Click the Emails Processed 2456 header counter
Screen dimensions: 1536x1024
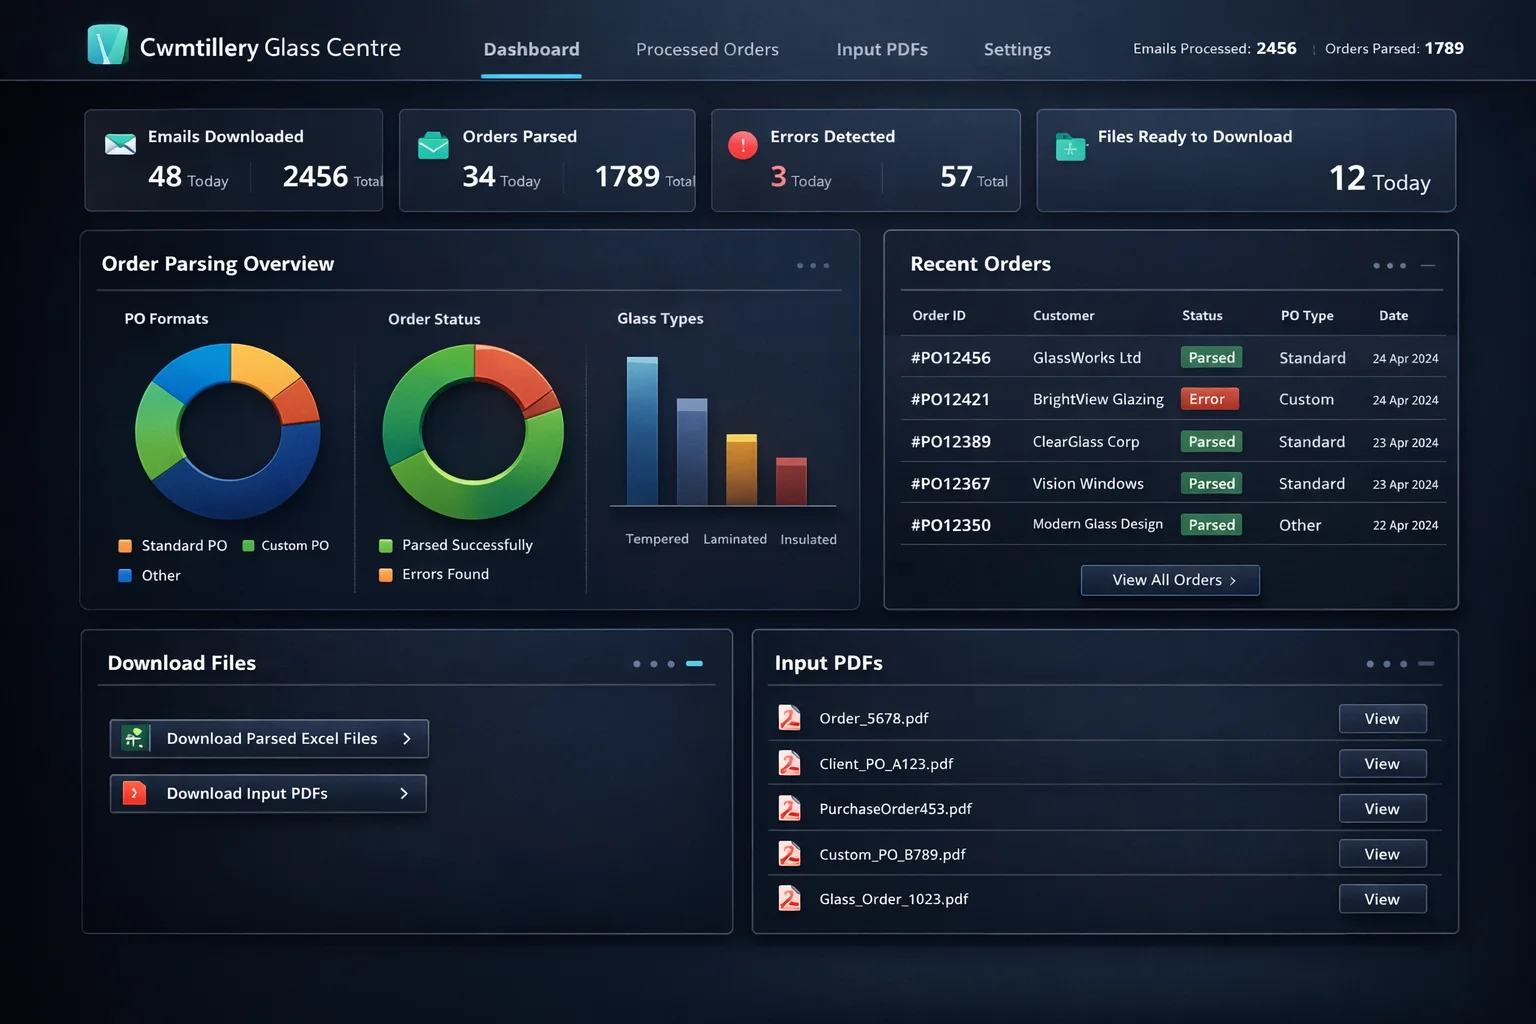pos(1214,48)
